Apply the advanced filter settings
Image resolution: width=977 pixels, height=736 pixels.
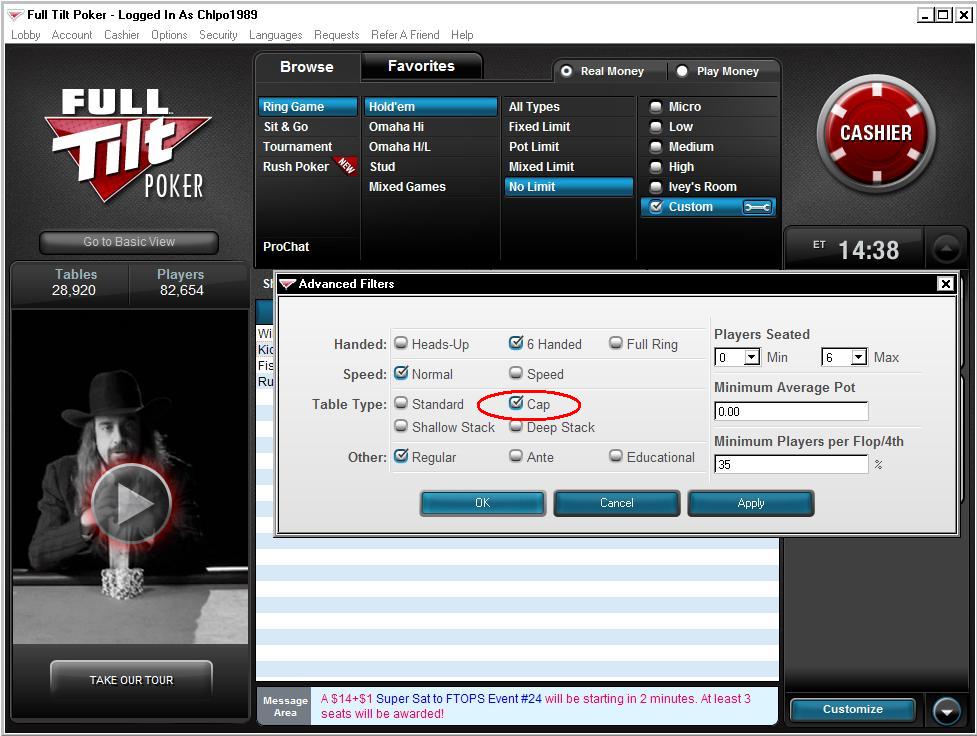click(x=751, y=503)
